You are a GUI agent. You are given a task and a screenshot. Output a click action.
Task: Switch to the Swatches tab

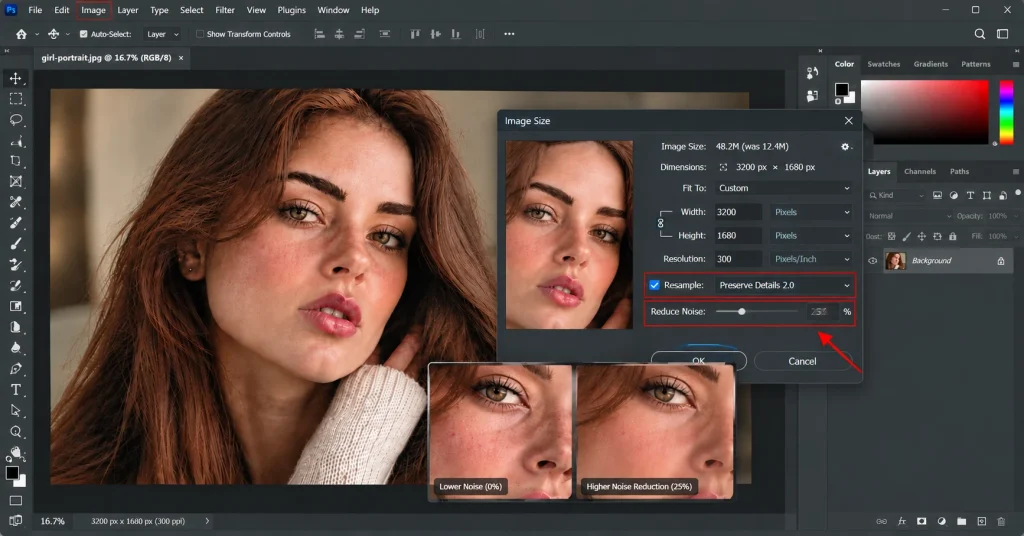click(x=884, y=64)
